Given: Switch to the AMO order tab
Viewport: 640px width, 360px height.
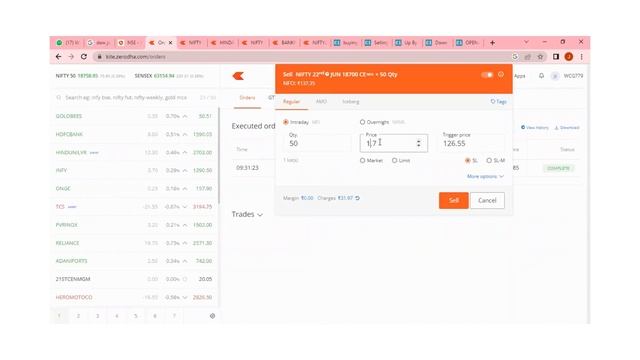Looking at the screenshot, I should 321,102.
